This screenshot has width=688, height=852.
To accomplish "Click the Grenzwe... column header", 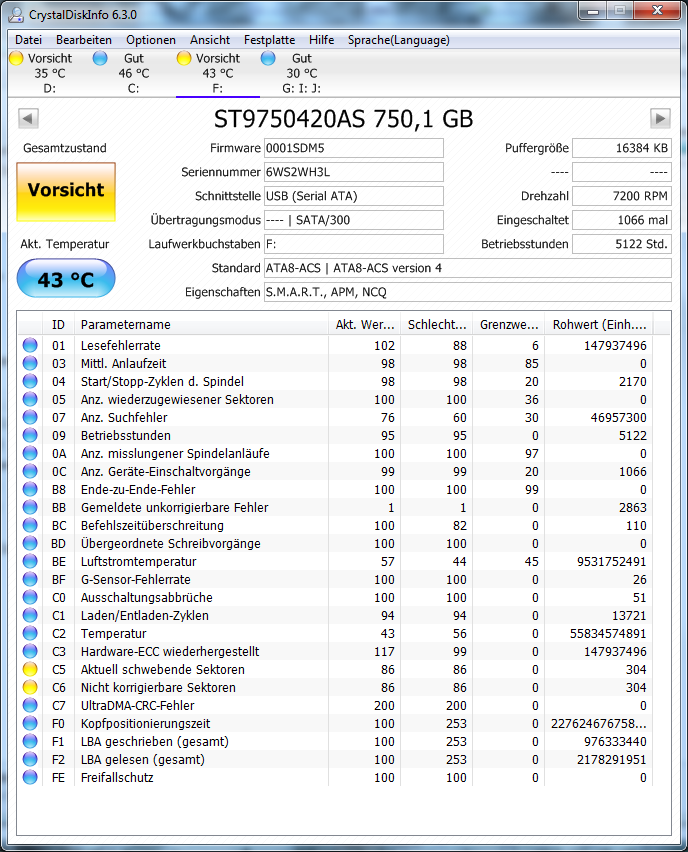I will coord(509,324).
